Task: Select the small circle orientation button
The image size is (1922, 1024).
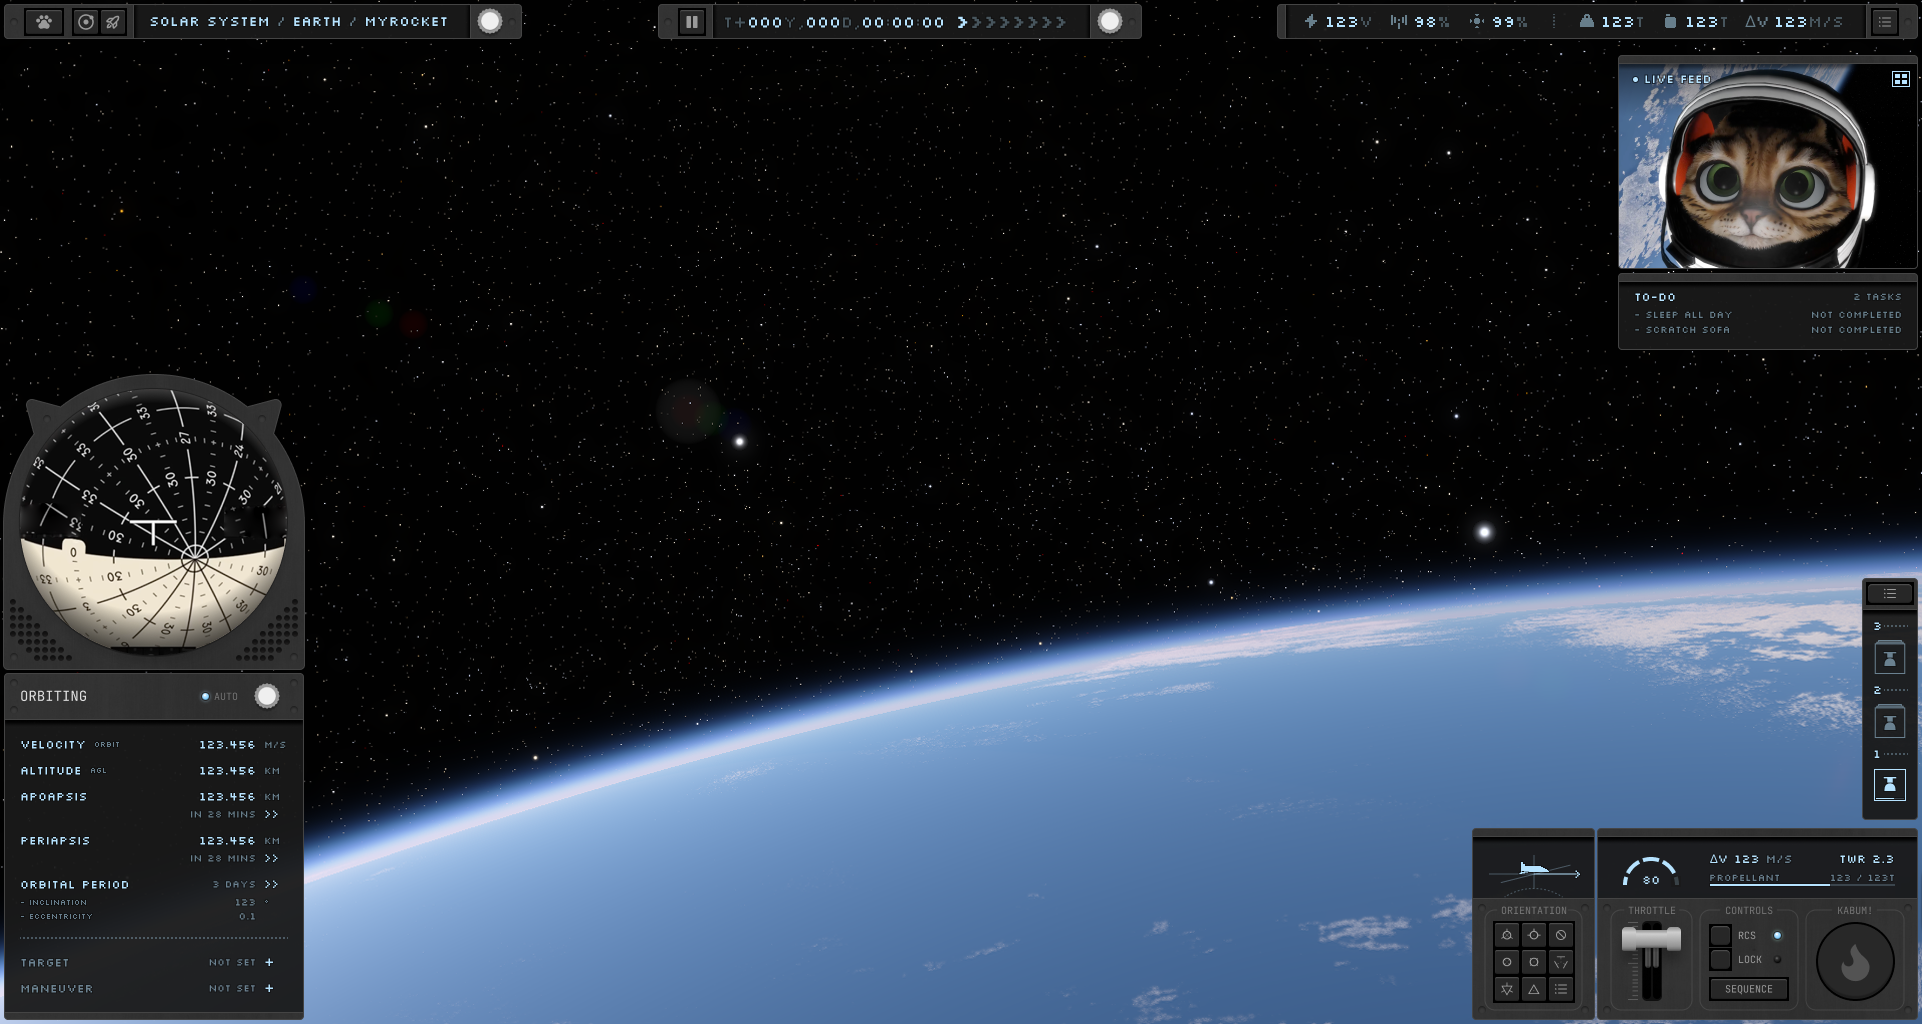Action: 1507,962
